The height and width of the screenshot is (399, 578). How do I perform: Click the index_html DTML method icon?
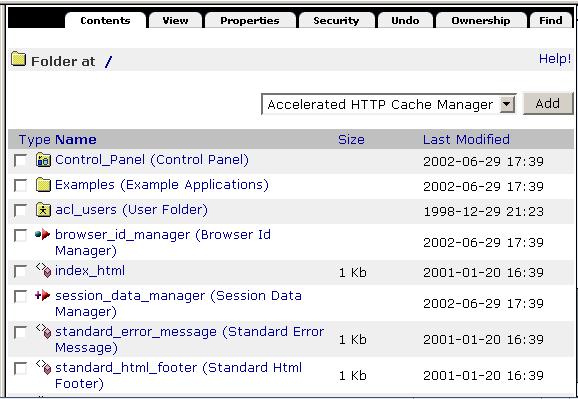43,270
